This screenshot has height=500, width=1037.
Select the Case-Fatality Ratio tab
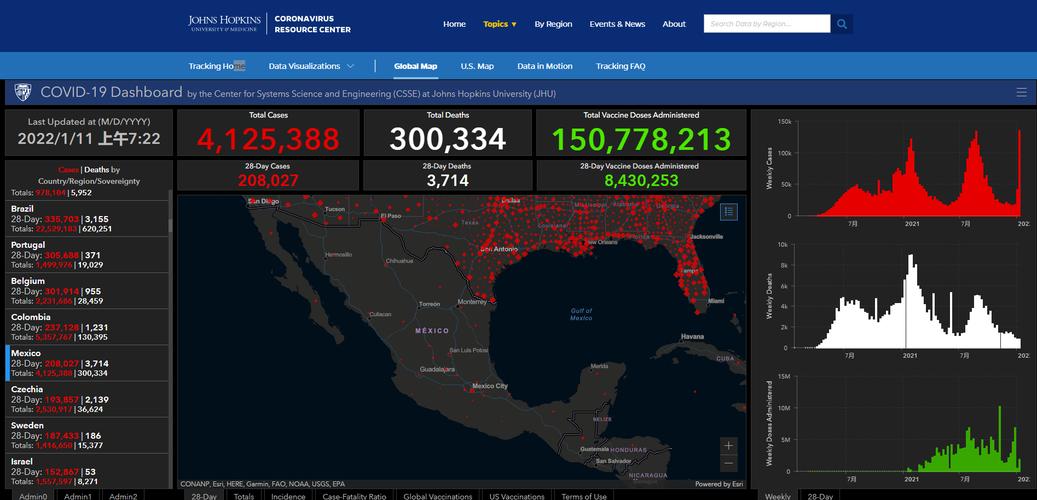pyautogui.click(x=354, y=495)
